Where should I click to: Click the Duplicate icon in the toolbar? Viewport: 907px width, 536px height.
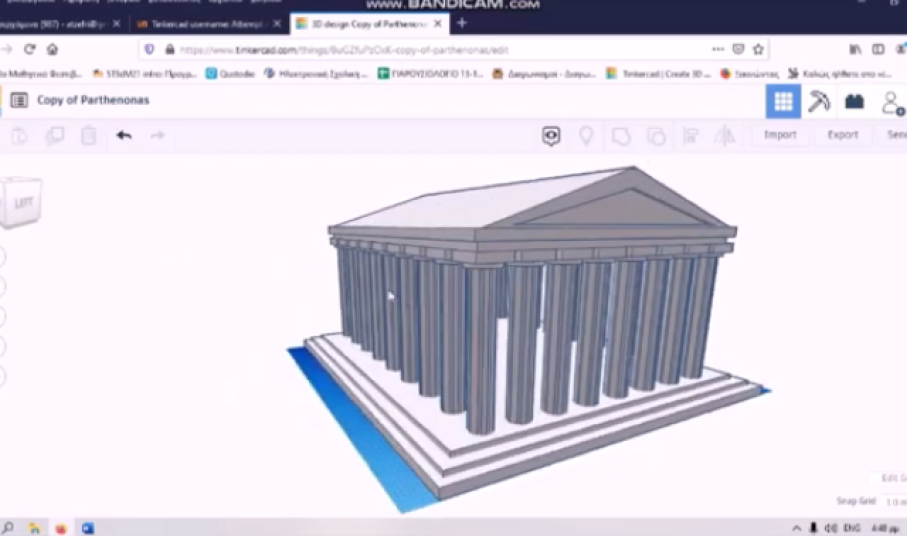[55, 135]
